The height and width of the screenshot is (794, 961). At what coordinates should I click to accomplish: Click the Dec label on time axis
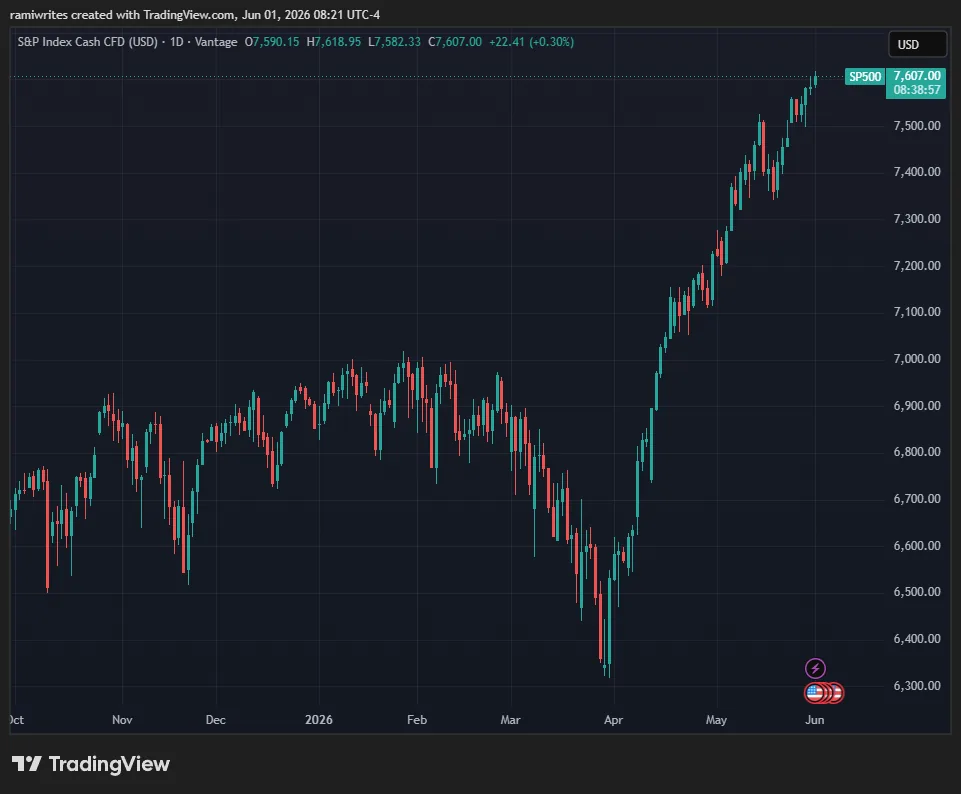tap(216, 719)
